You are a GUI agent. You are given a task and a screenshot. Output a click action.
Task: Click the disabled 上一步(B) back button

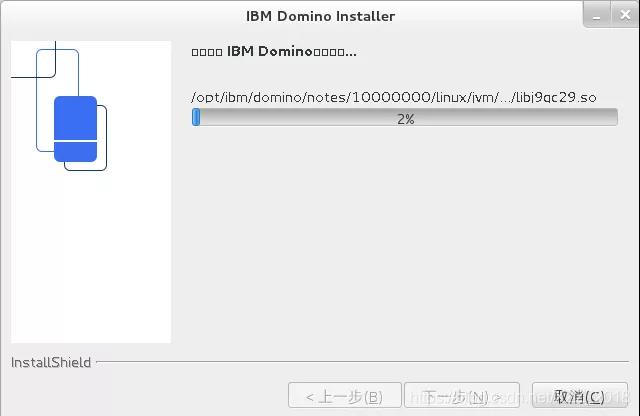point(344,395)
